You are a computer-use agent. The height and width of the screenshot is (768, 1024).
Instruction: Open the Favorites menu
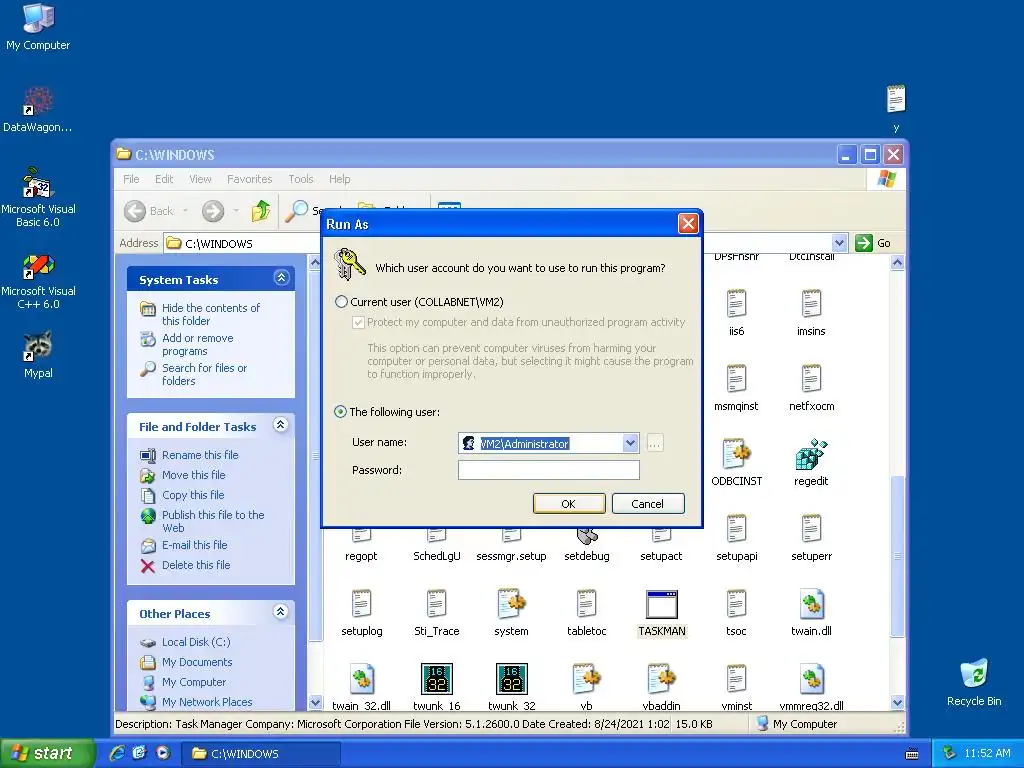[x=249, y=179]
